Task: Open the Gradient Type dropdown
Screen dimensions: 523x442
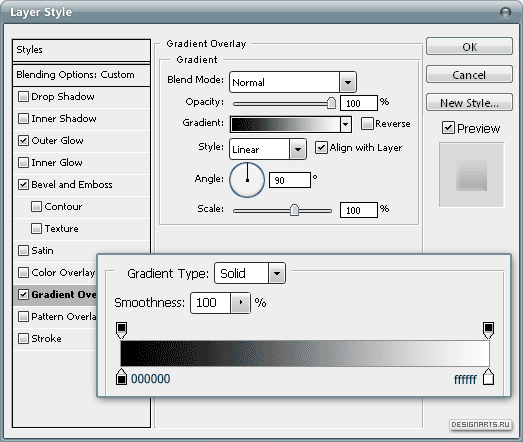Action: click(277, 273)
